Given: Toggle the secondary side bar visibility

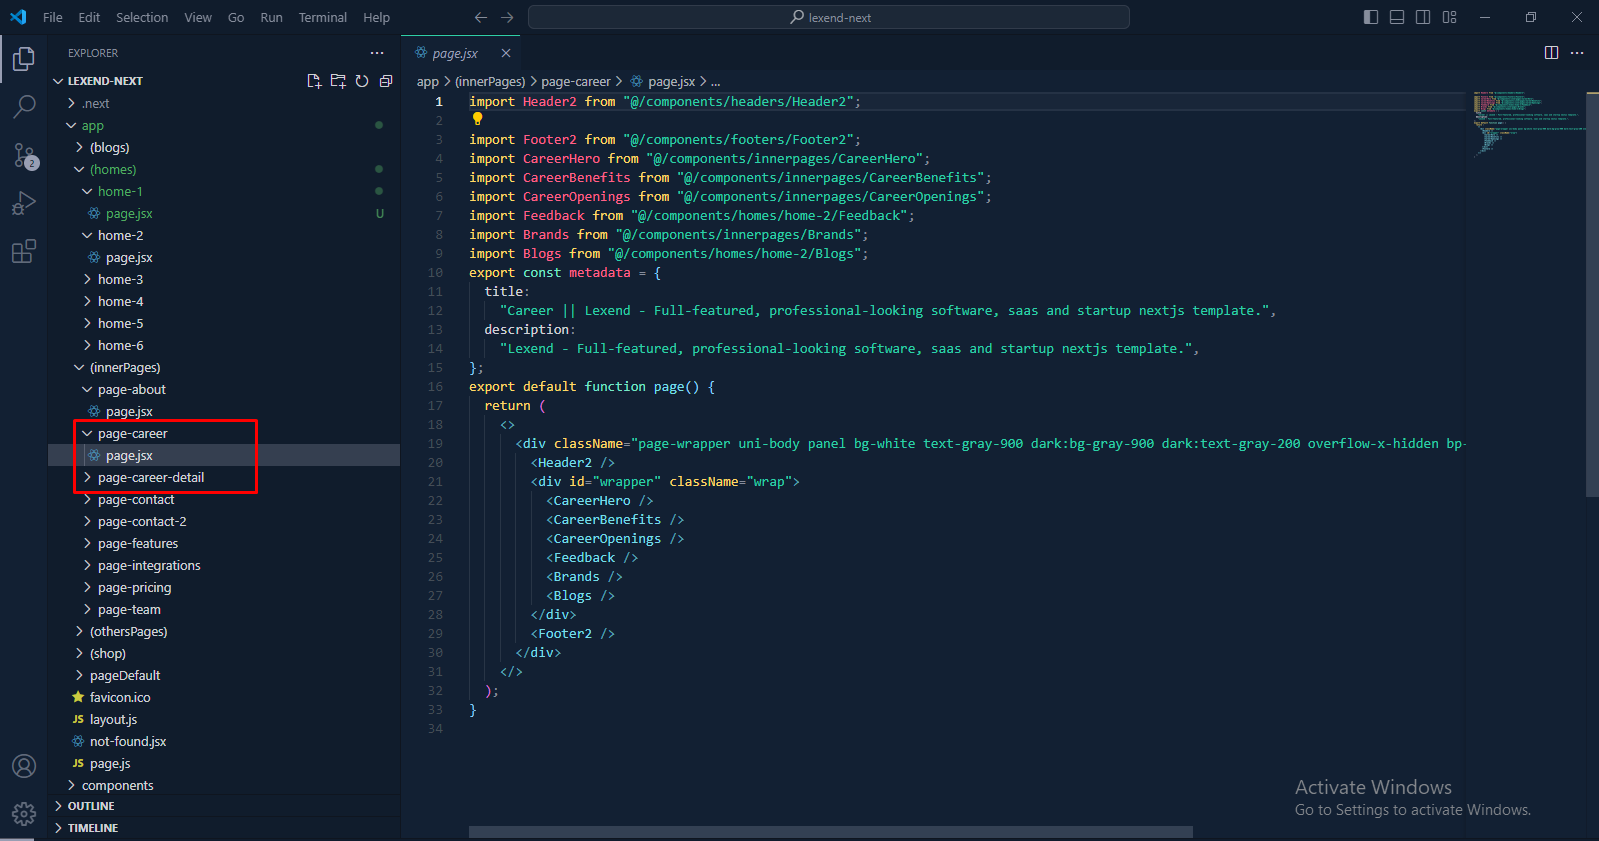Looking at the screenshot, I should pyautogui.click(x=1423, y=17).
